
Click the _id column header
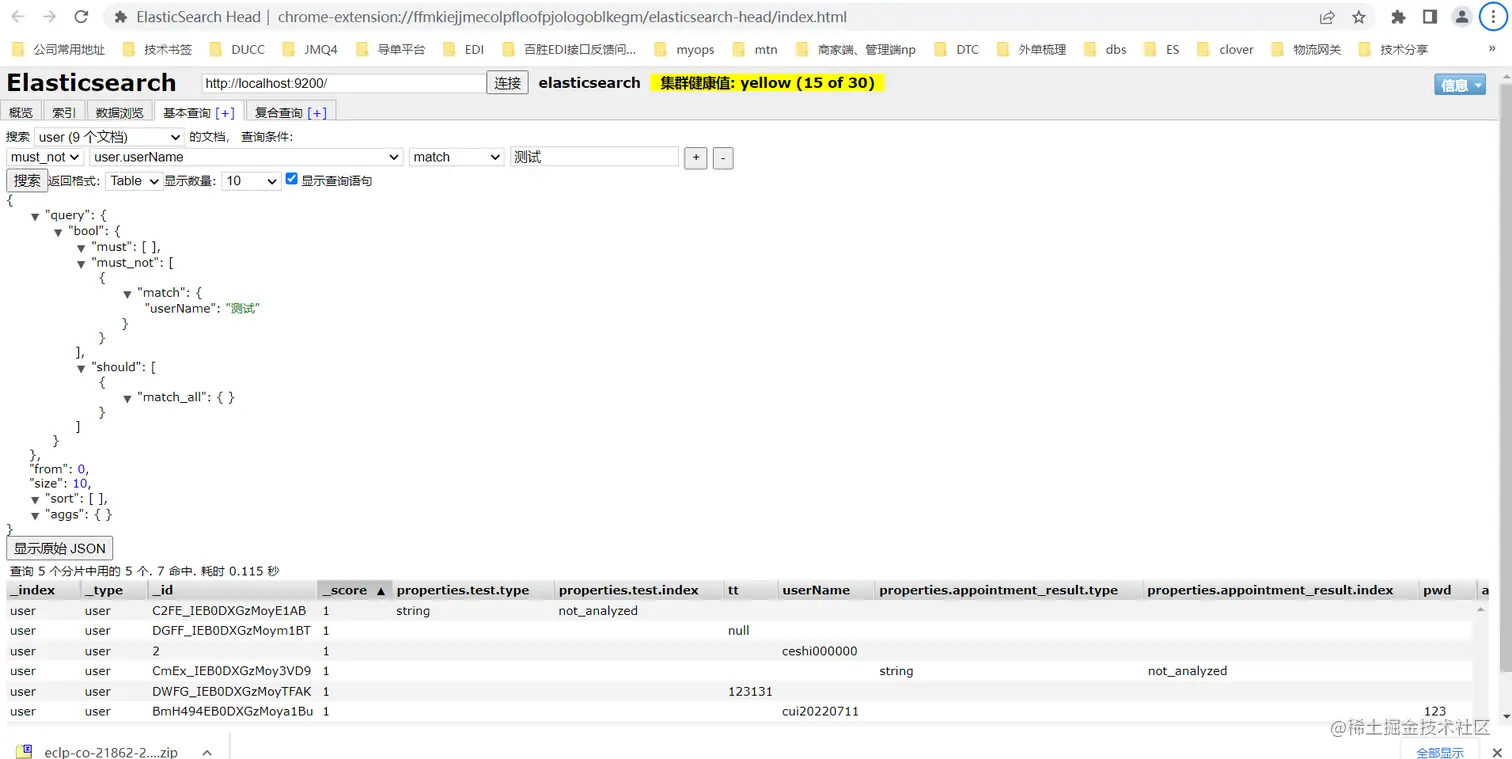coord(232,590)
